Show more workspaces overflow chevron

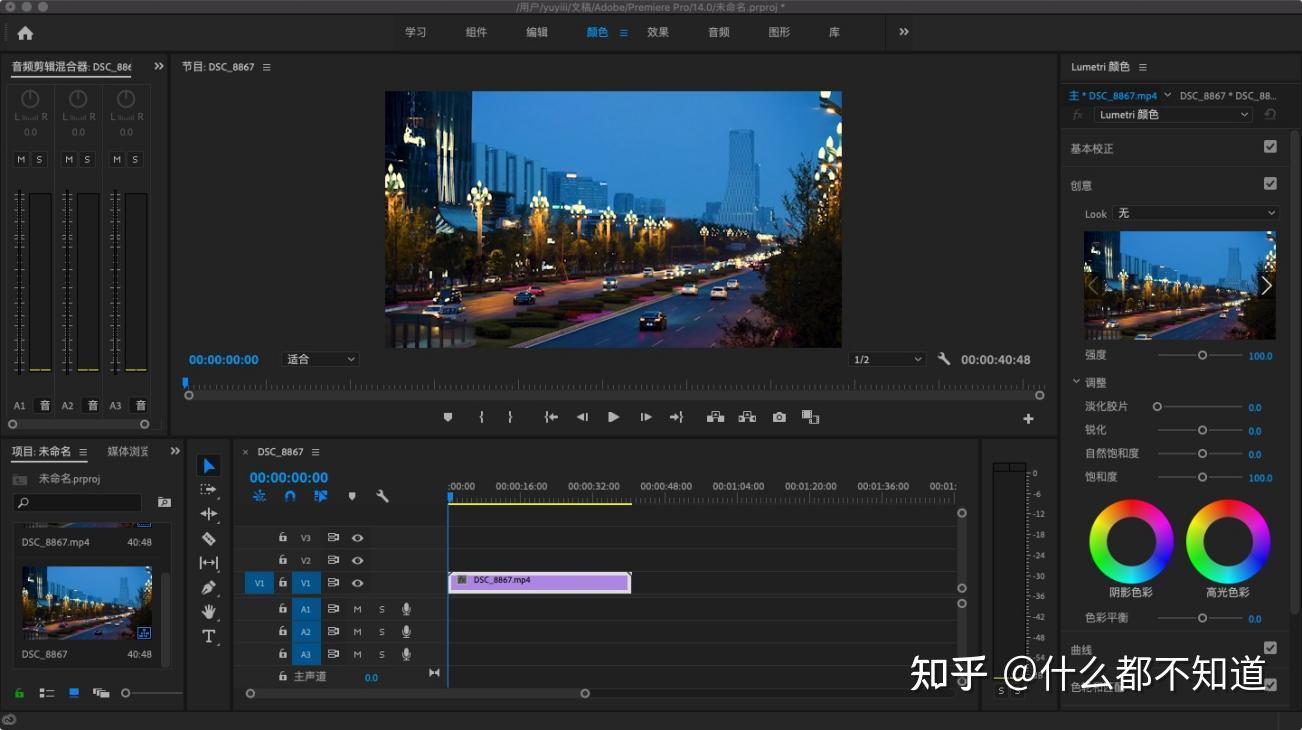tap(904, 32)
